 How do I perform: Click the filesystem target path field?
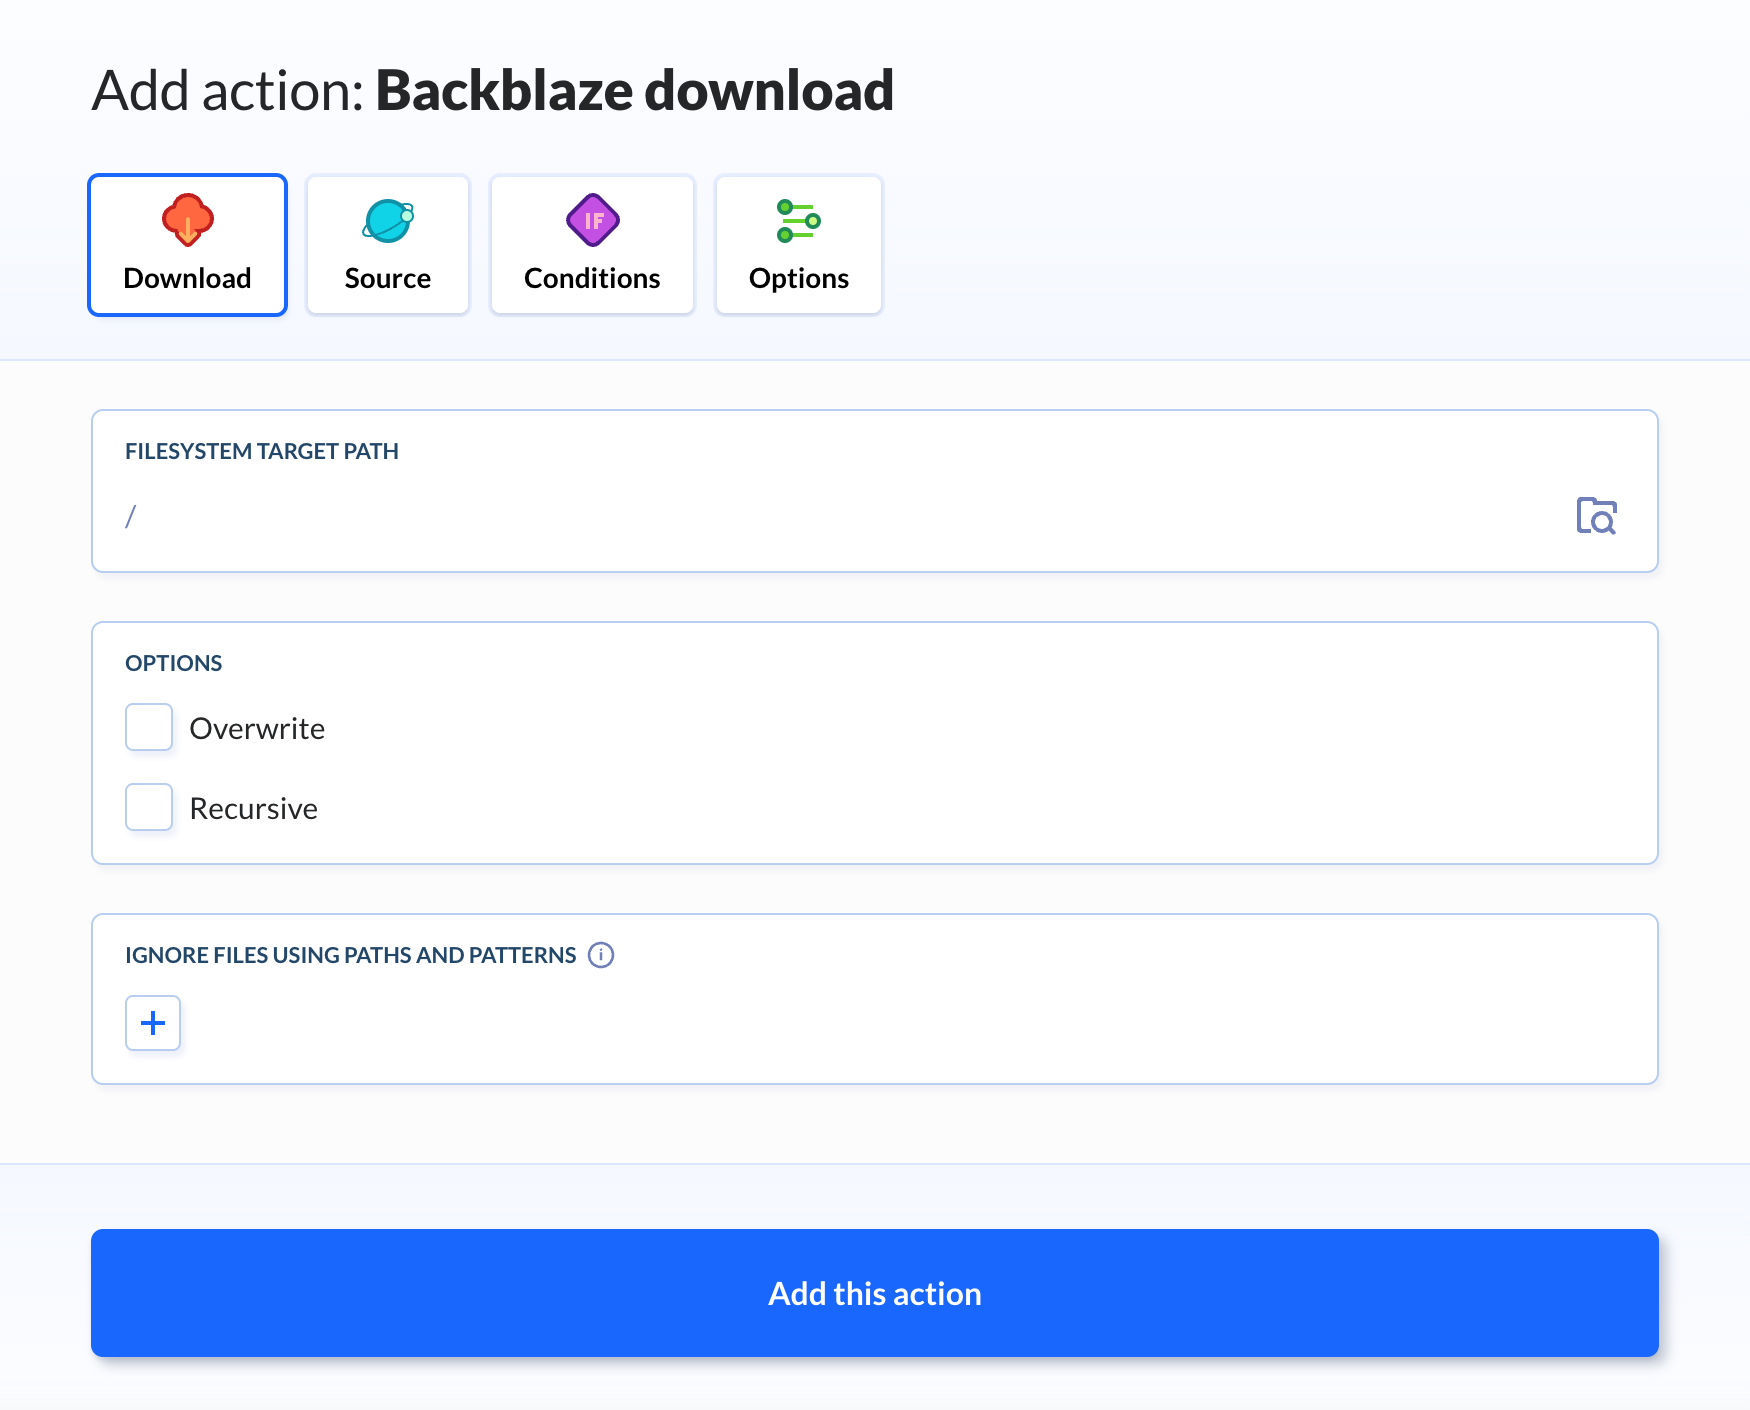[x=840, y=516]
